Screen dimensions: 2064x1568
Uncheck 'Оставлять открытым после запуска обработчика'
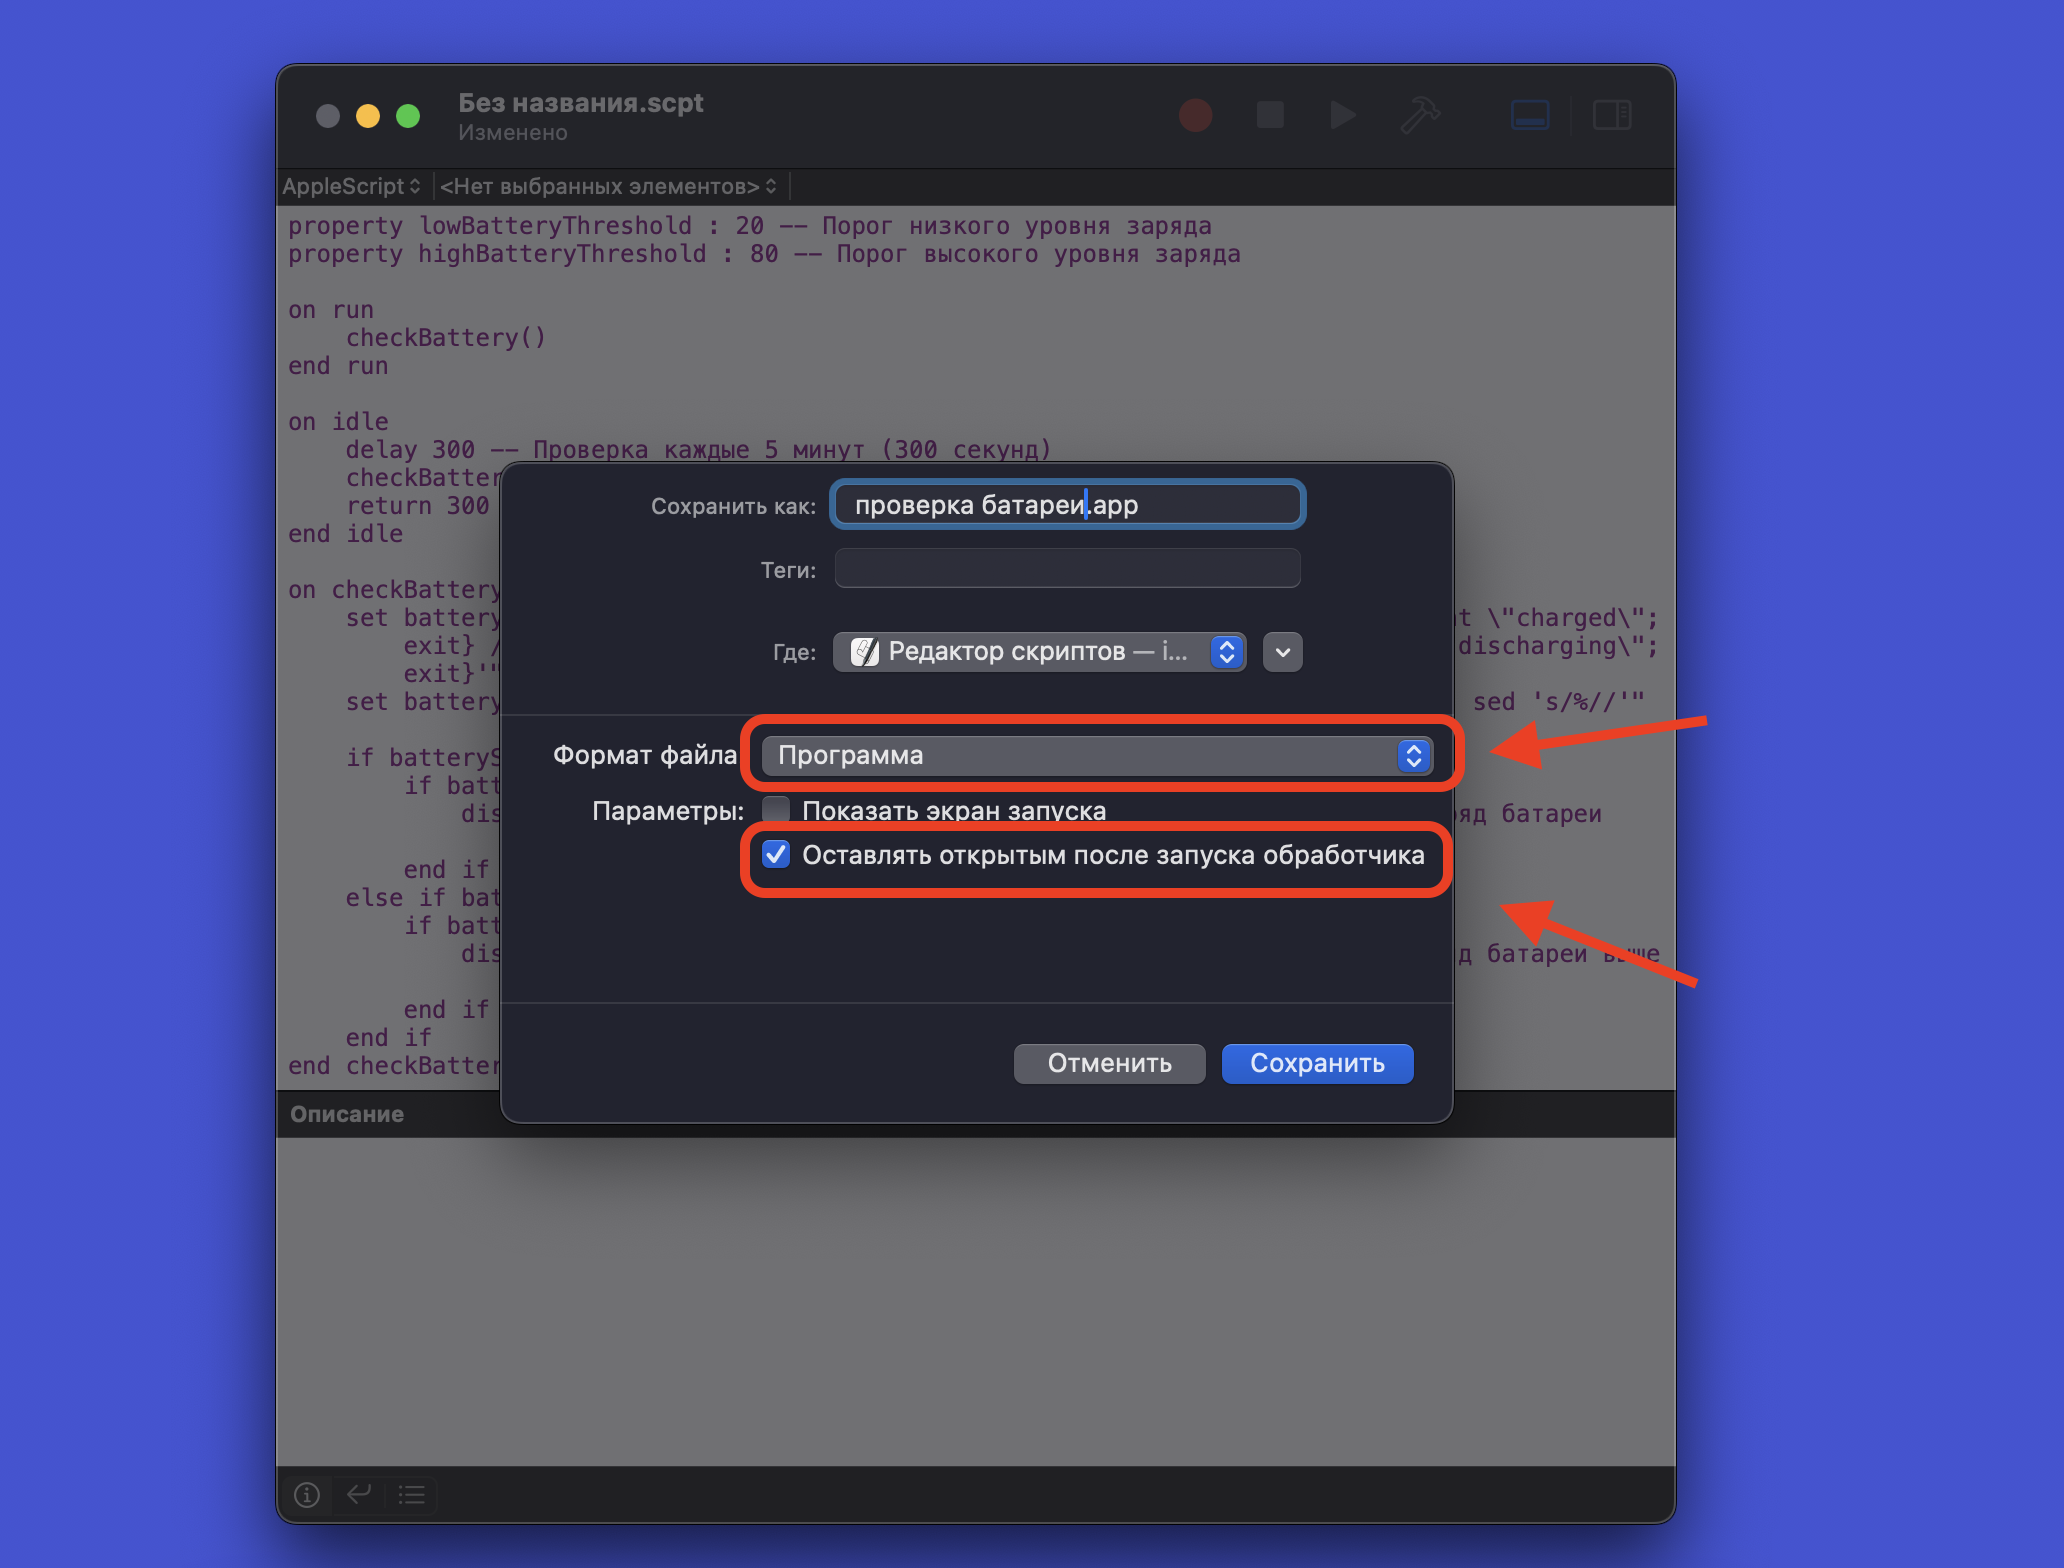(x=776, y=854)
